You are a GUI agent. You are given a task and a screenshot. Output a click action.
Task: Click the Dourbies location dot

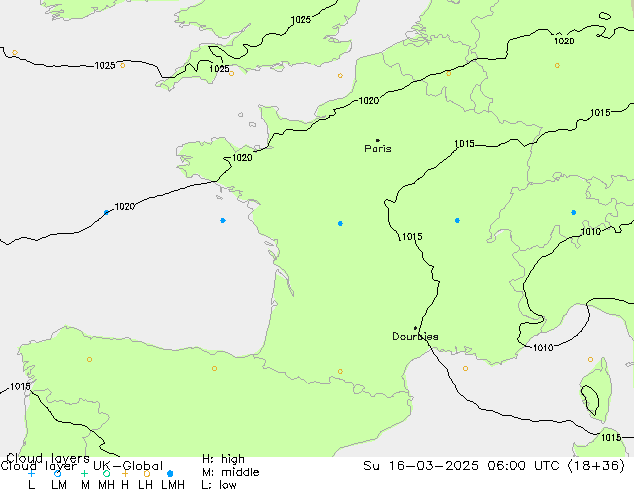click(415, 328)
